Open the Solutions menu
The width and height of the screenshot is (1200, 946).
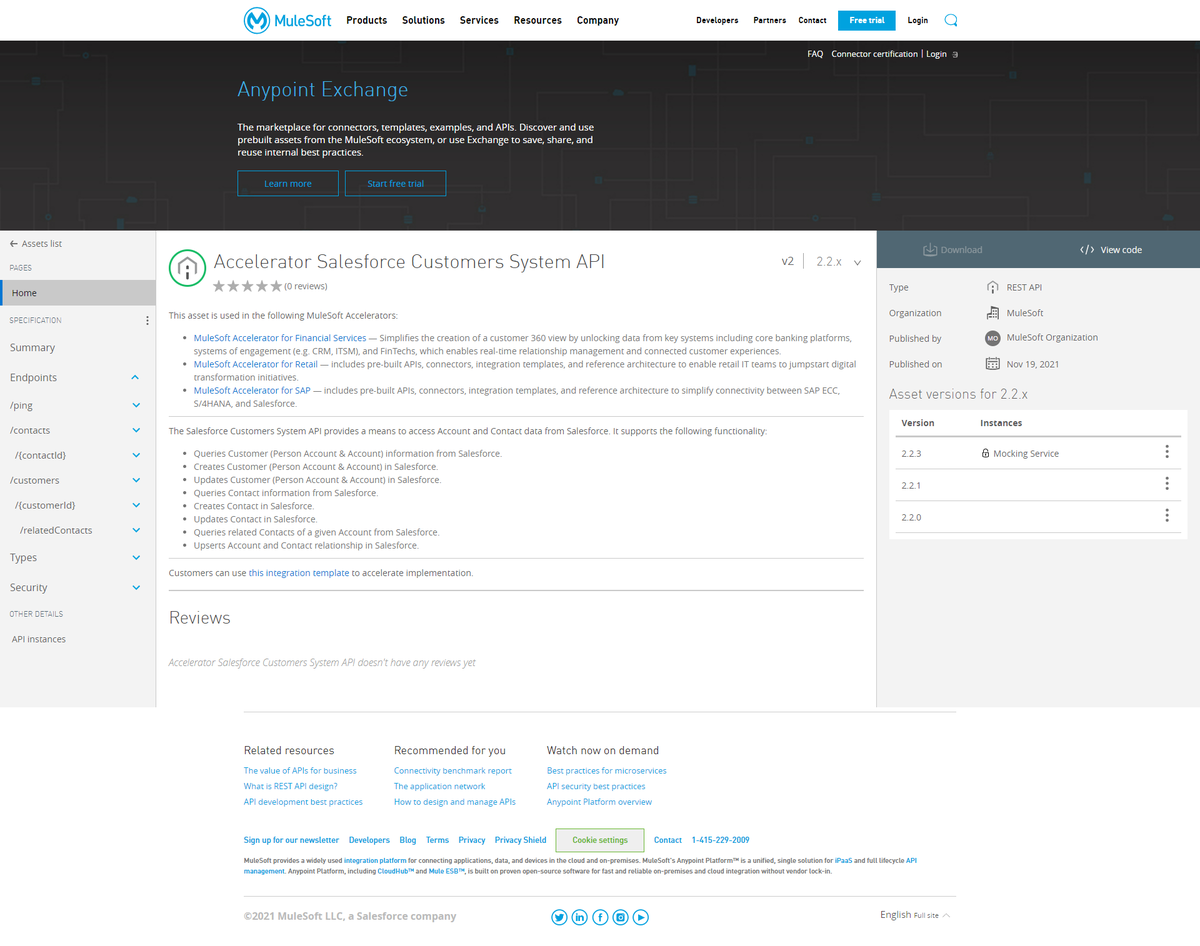(x=423, y=20)
